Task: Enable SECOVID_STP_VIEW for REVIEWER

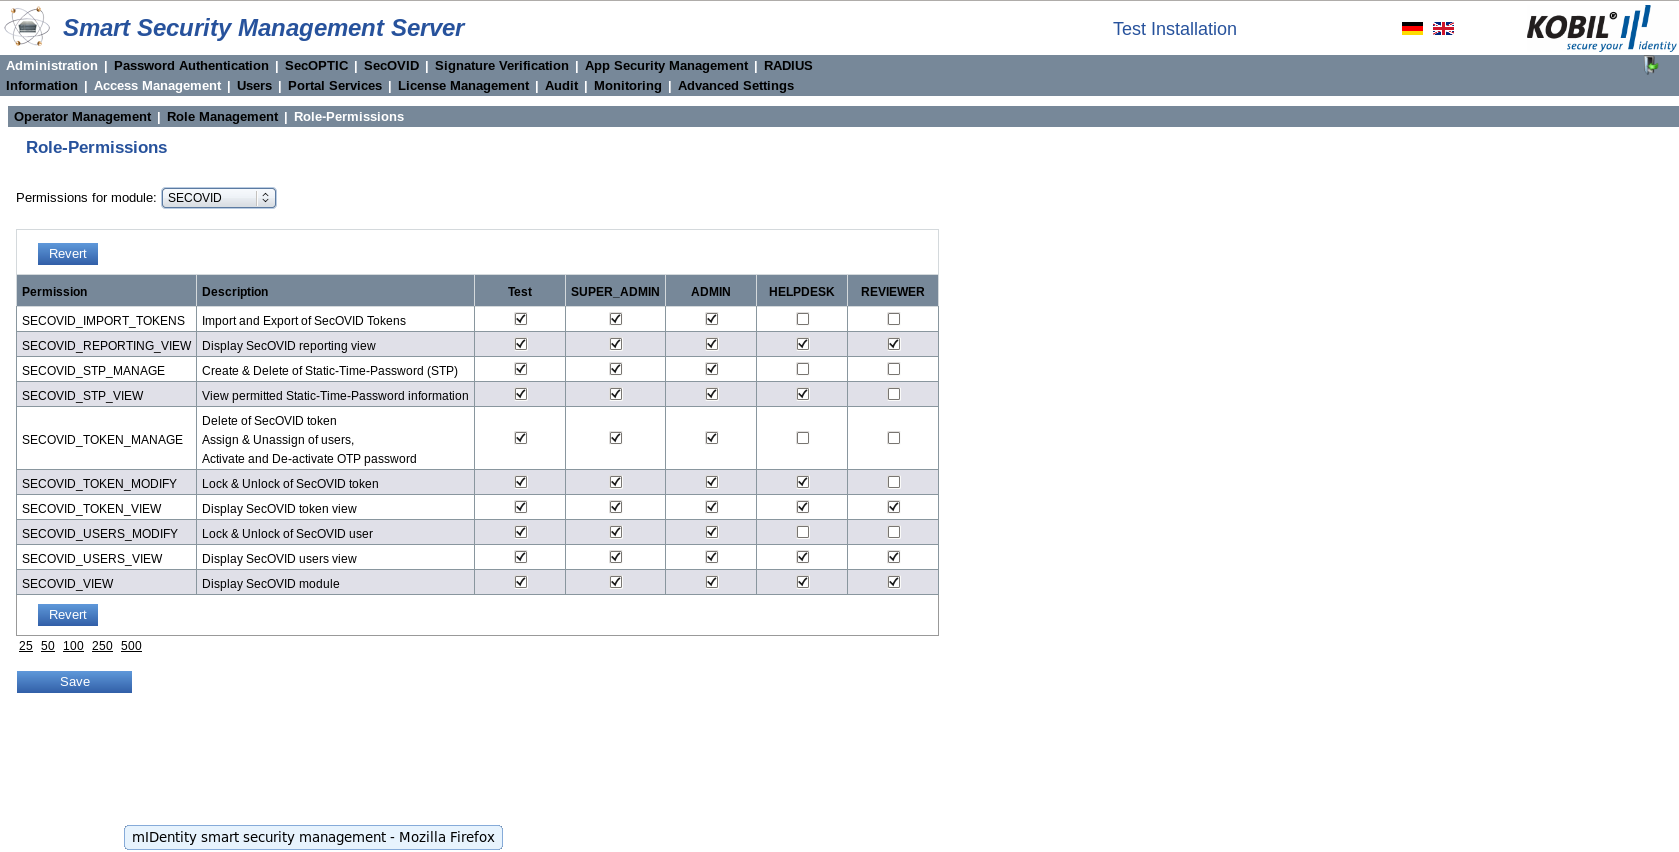Action: [x=894, y=394]
